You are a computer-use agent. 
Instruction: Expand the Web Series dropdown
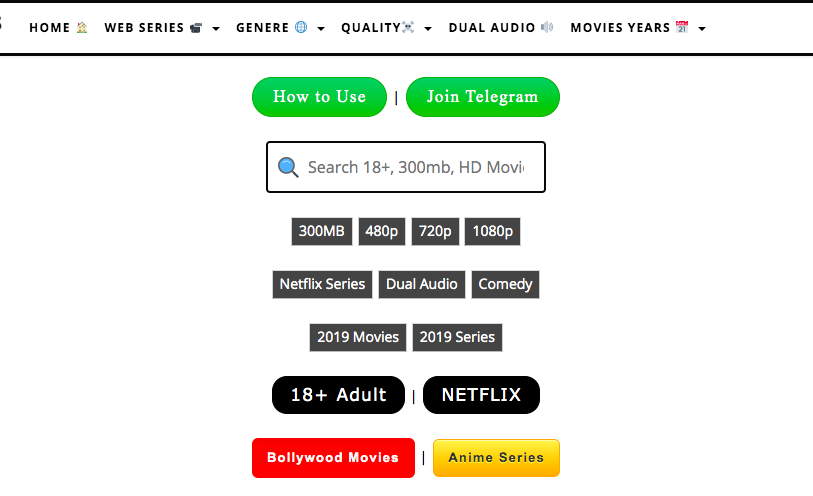(161, 28)
